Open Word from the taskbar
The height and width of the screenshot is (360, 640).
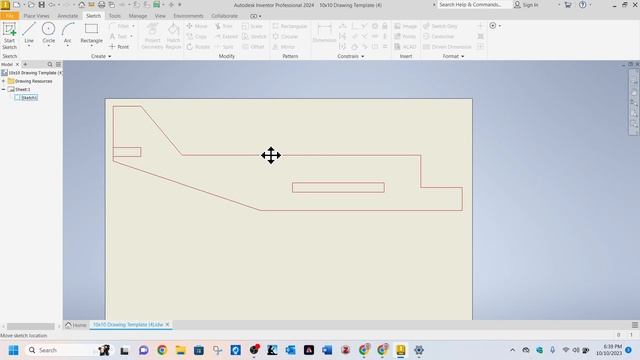tap(327, 350)
